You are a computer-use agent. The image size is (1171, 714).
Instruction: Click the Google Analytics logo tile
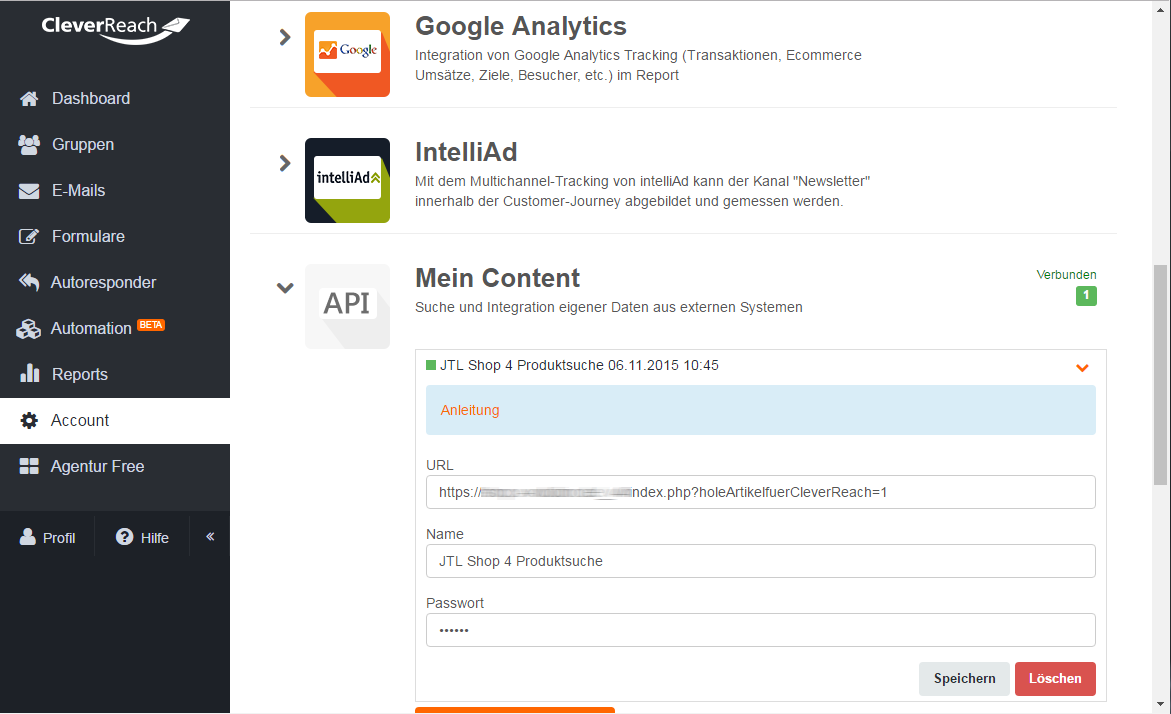(x=347, y=55)
